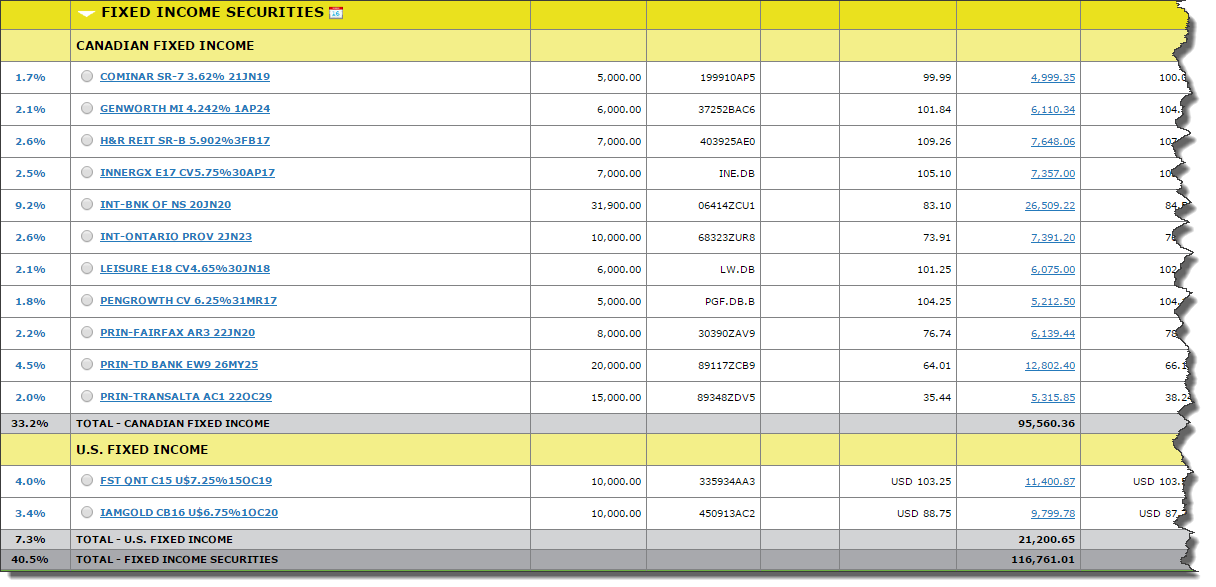Click the calendar icon beside Fixed Income Securities
The height and width of the screenshot is (587, 1216).
pyautogui.click(x=336, y=13)
